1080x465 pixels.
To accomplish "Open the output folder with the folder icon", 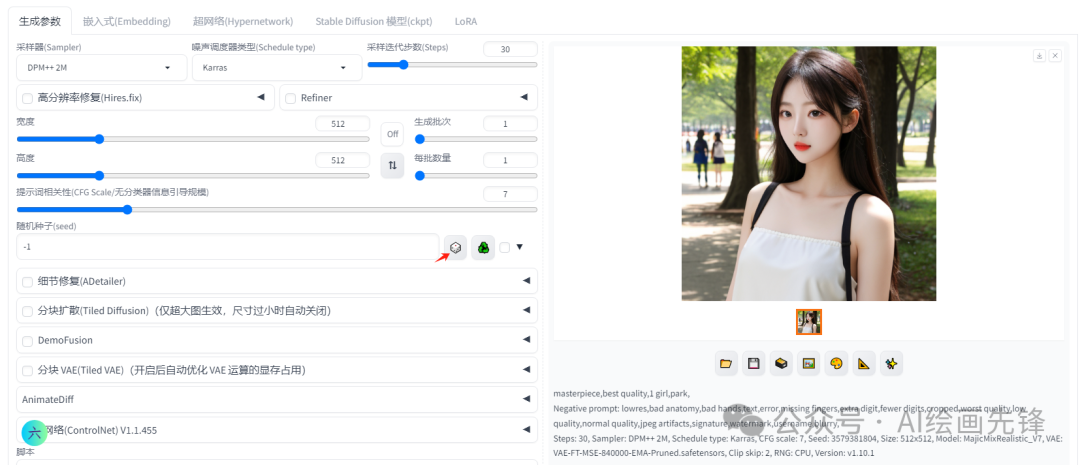I will (725, 363).
